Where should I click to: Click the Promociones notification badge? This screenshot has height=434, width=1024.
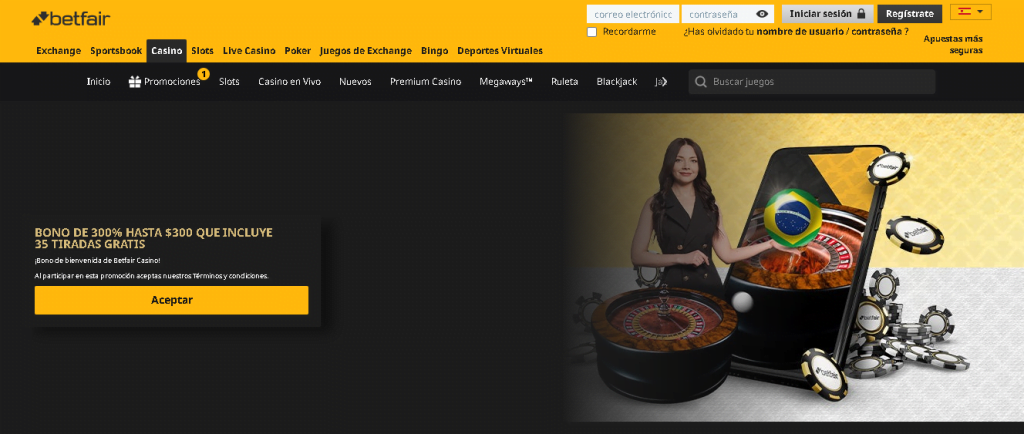[x=204, y=74]
